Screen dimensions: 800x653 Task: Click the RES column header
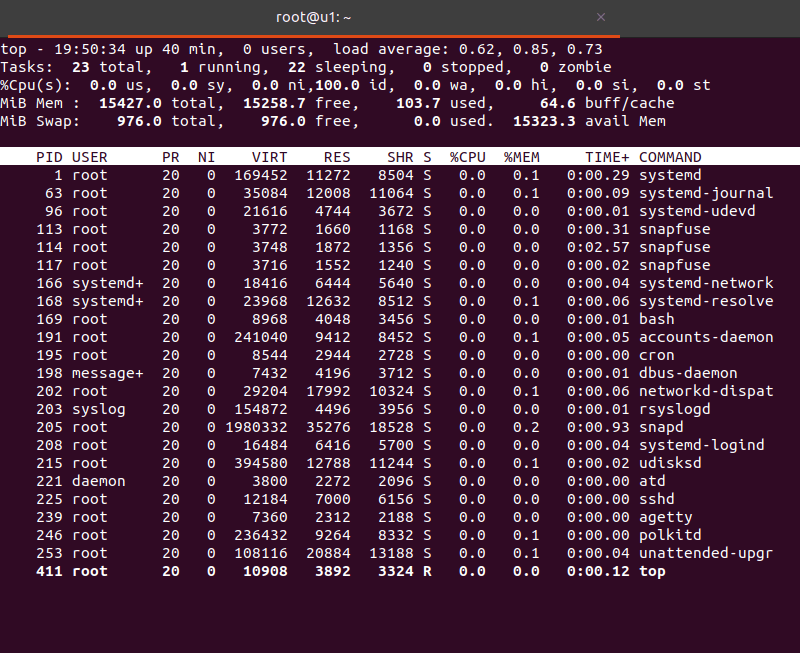tap(337, 157)
